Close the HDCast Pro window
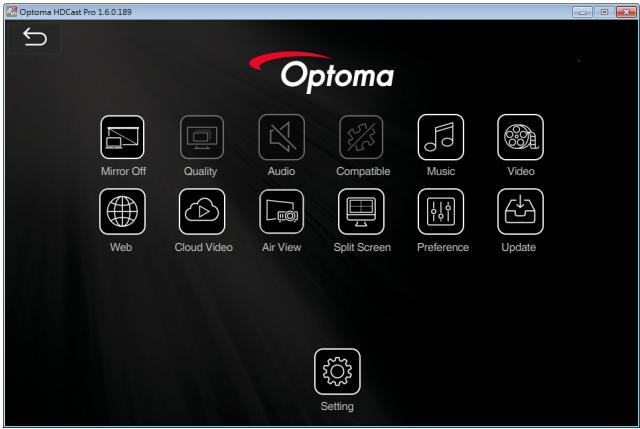The width and height of the screenshot is (640, 429). (x=626, y=12)
